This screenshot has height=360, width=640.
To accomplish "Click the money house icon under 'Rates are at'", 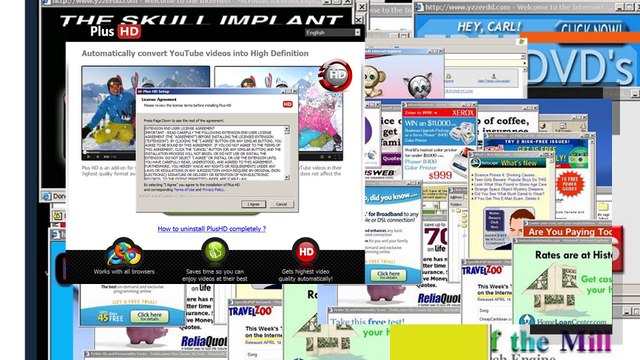I will pos(553,286).
